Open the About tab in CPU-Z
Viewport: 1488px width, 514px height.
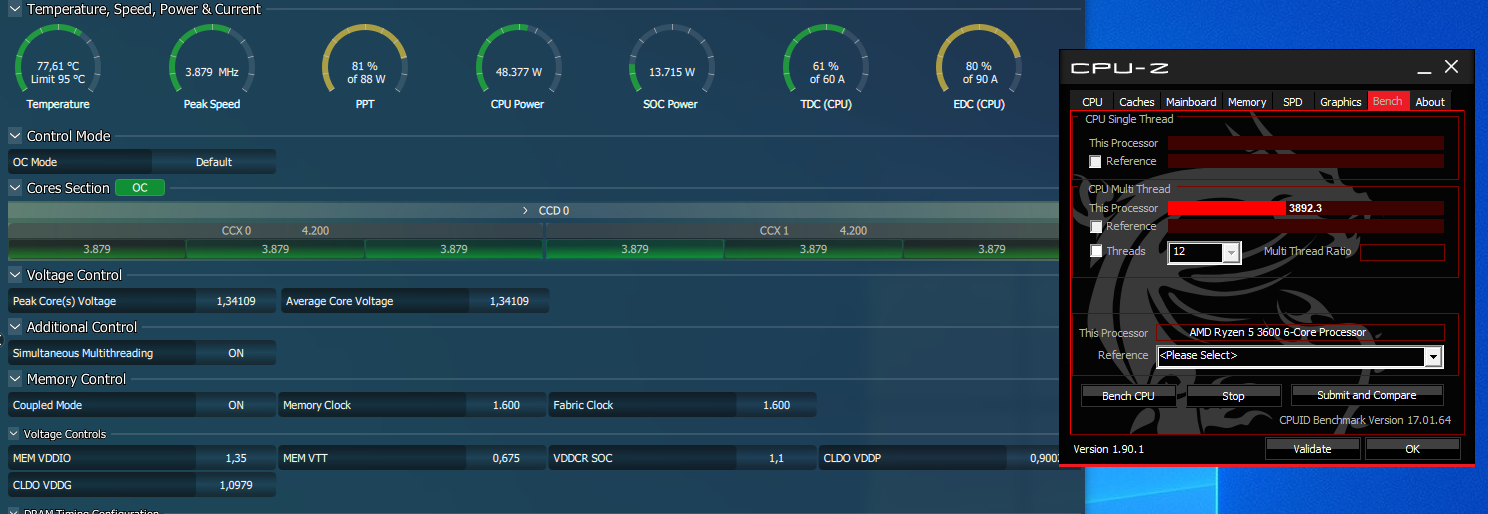click(1430, 102)
